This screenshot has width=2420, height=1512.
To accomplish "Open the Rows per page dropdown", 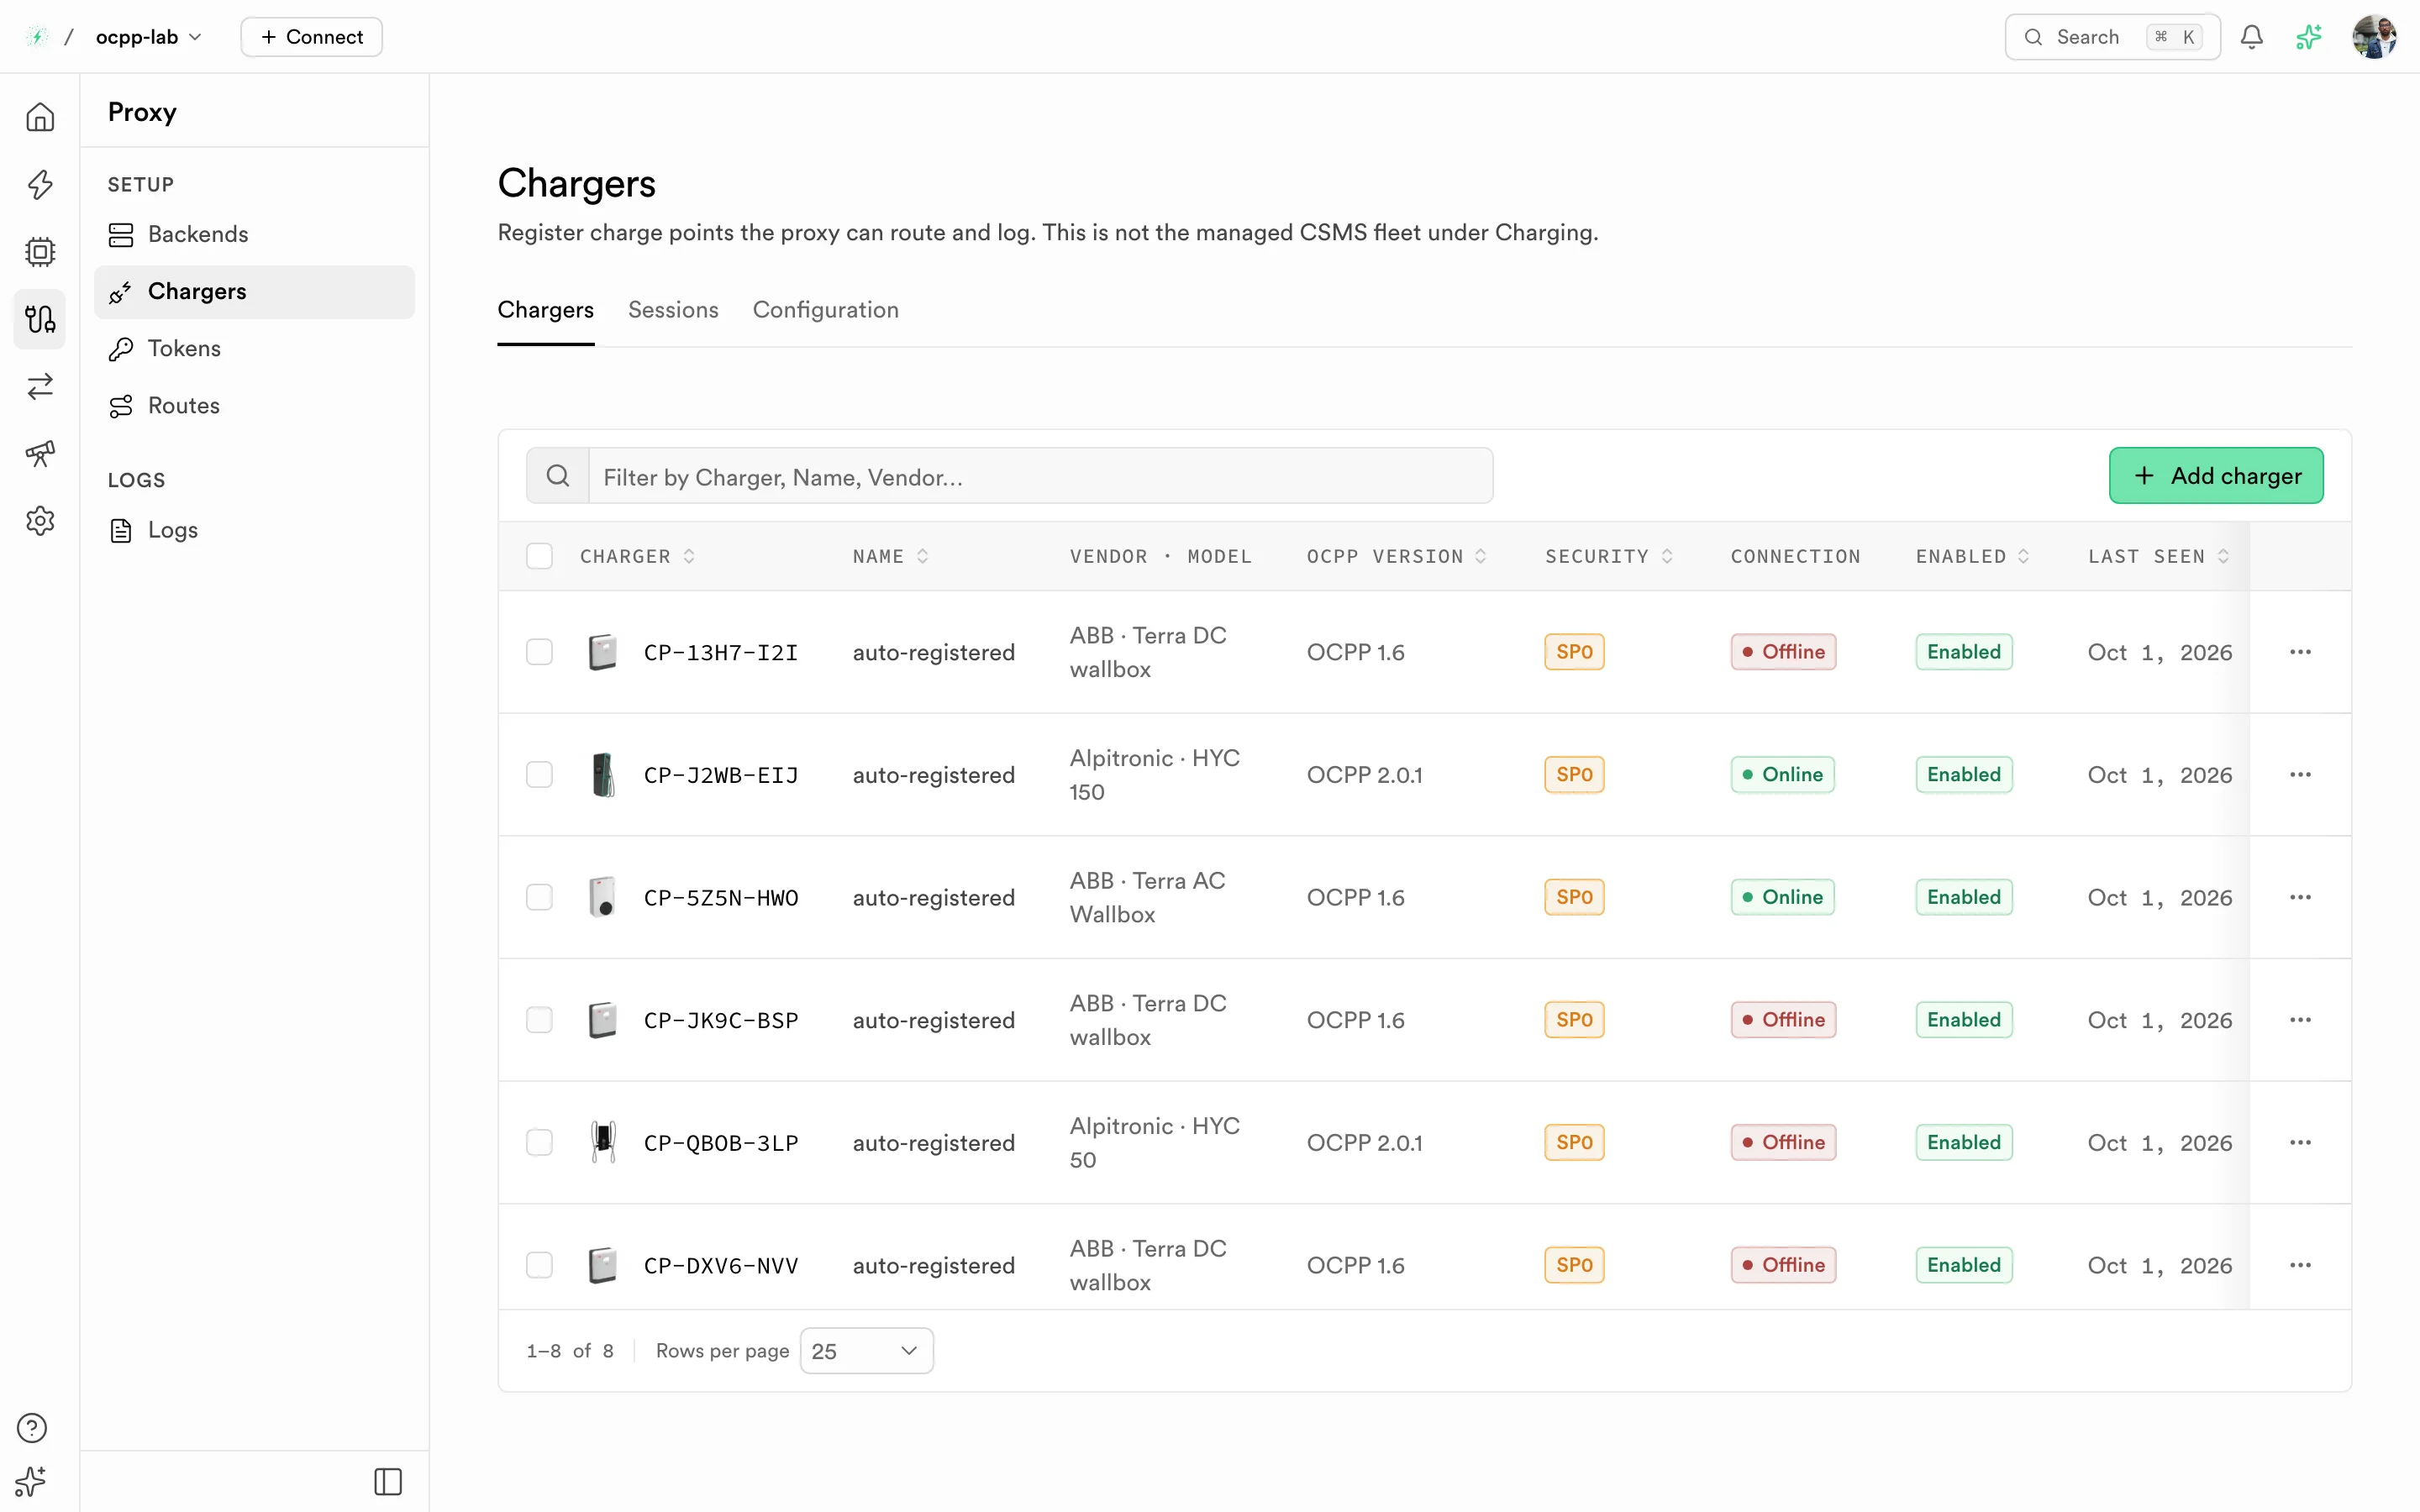I will tap(867, 1351).
